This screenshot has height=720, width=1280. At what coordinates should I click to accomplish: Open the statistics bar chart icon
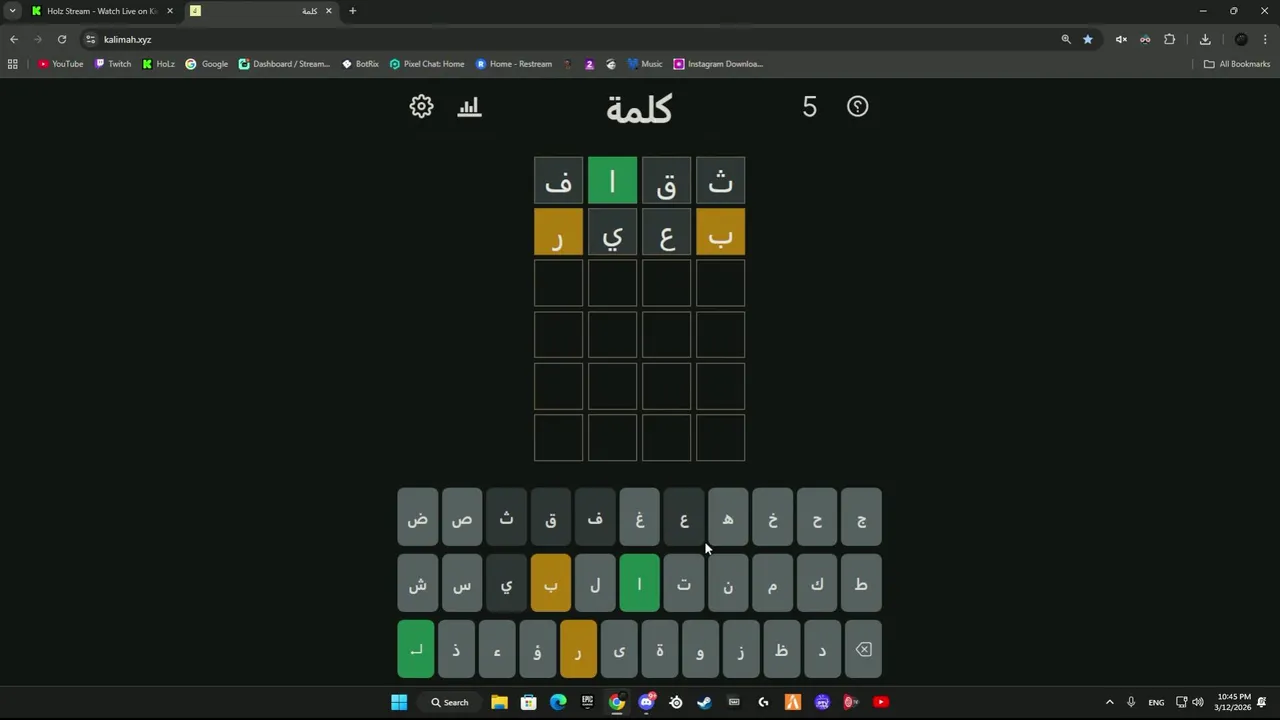(x=469, y=106)
